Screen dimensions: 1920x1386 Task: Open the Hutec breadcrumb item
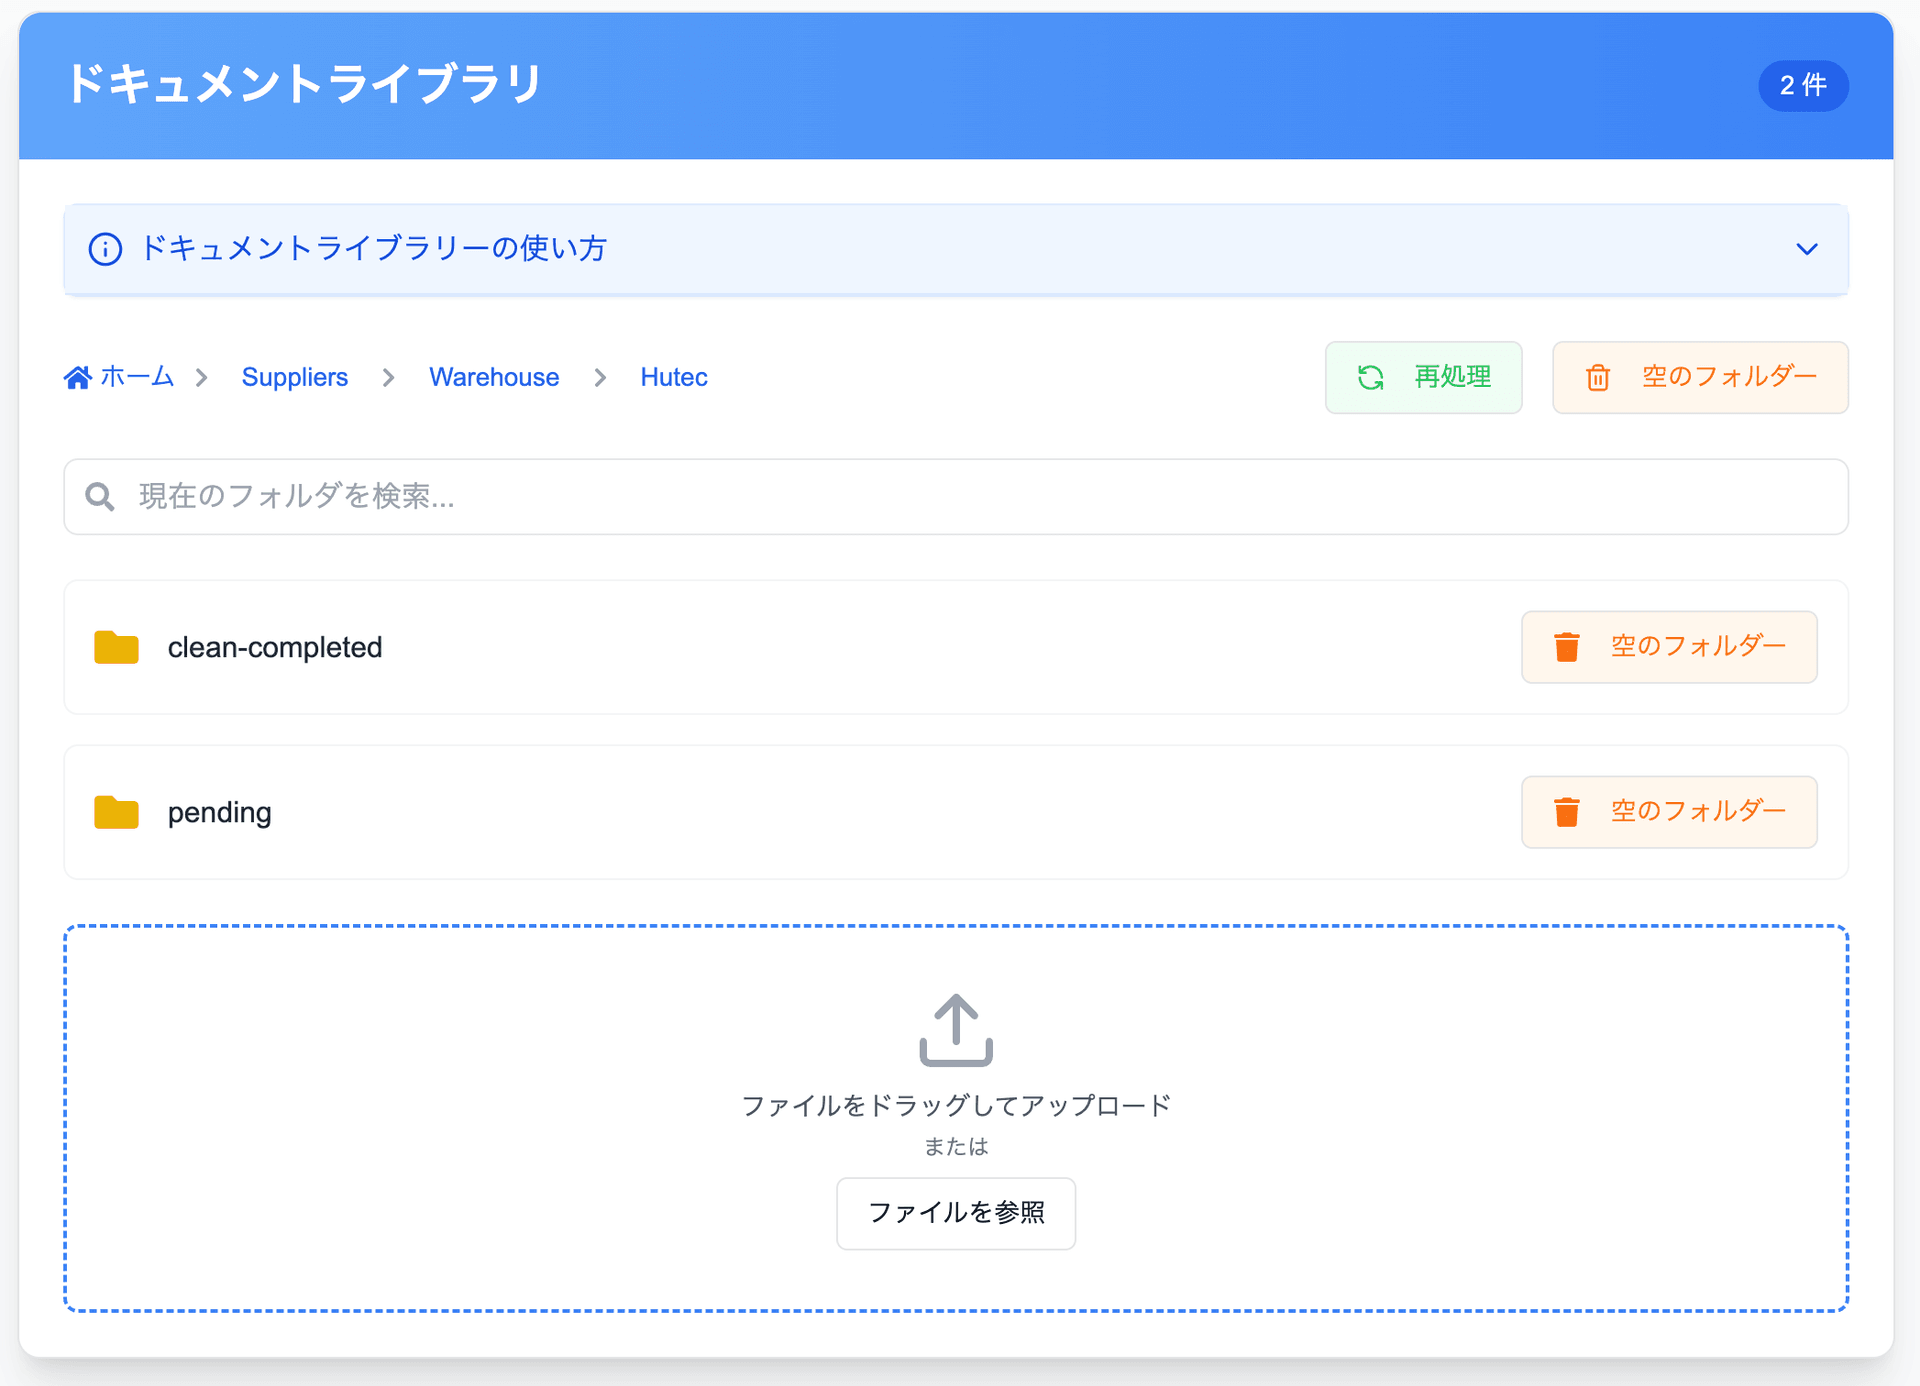[x=673, y=377]
